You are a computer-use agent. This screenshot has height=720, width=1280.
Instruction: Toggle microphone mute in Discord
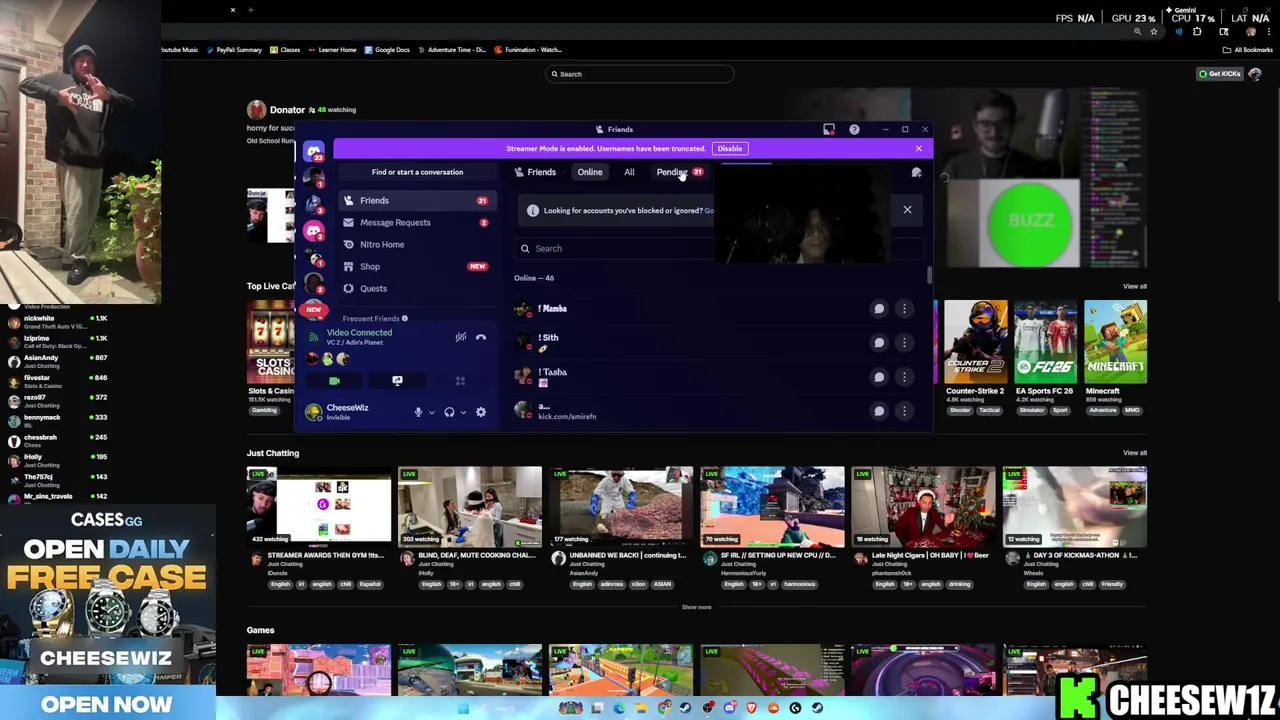[x=418, y=412]
